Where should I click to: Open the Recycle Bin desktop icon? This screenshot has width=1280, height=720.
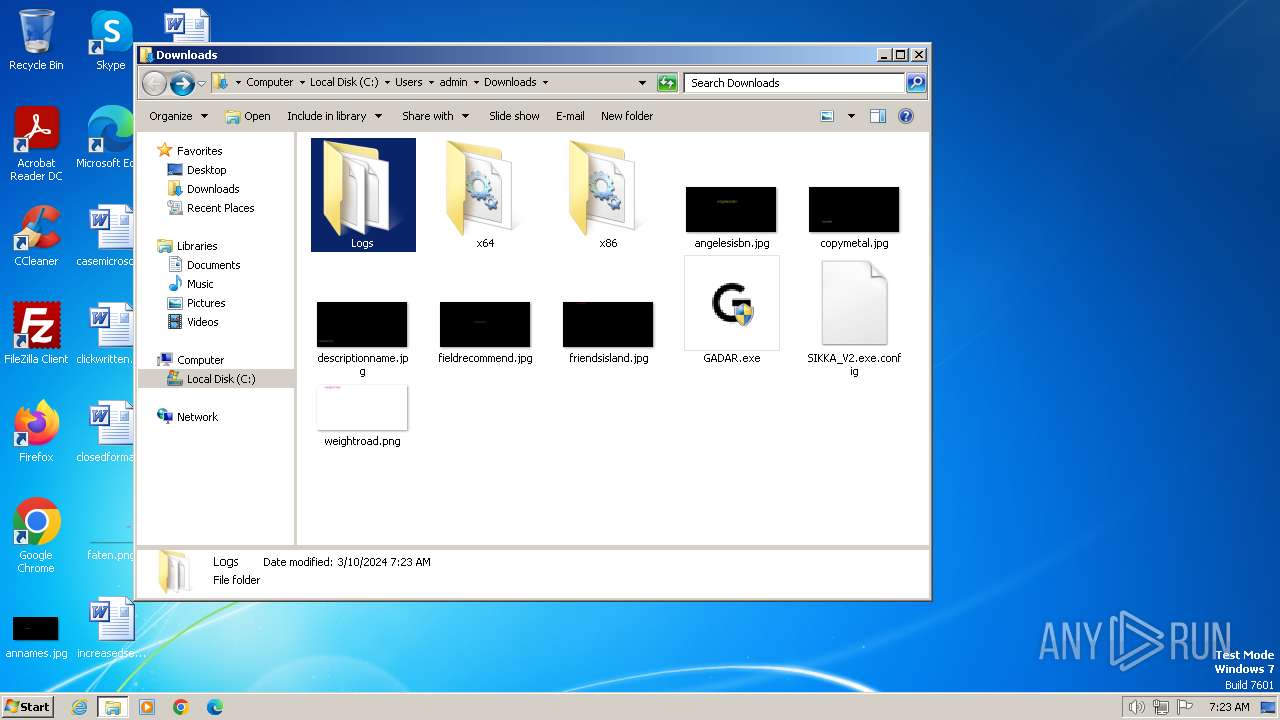tap(36, 40)
